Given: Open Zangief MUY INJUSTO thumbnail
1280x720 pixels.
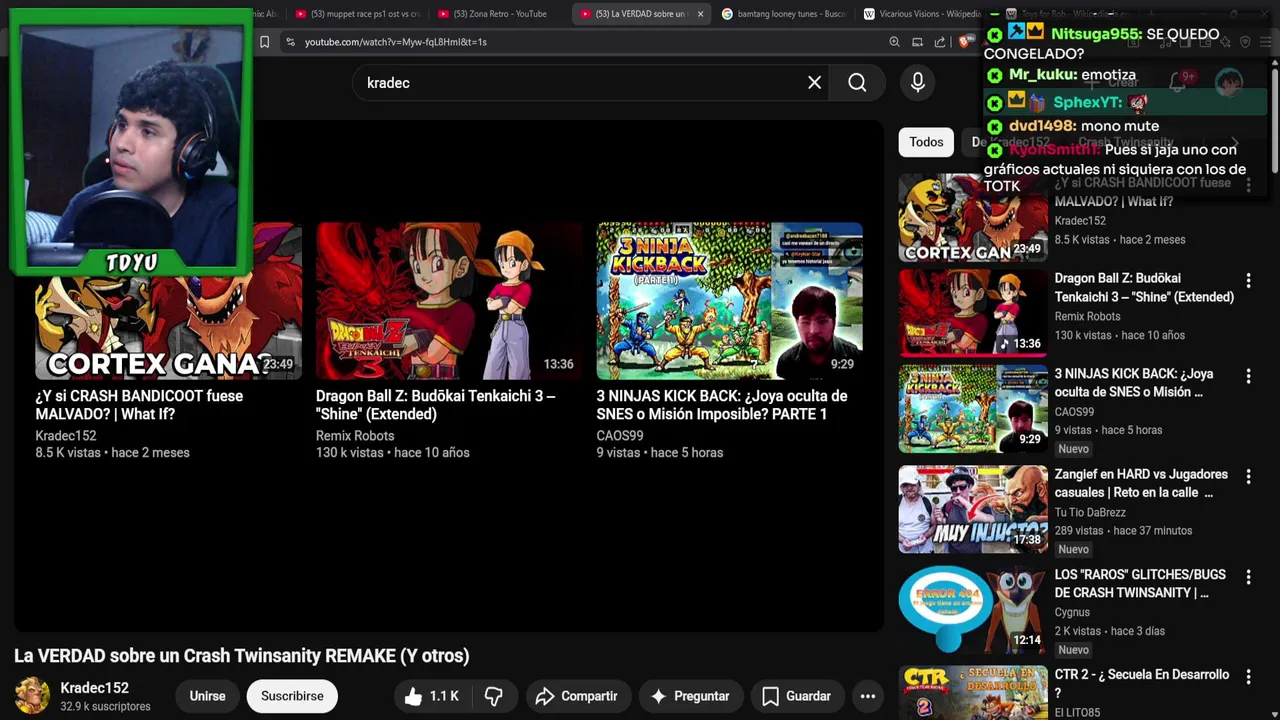Looking at the screenshot, I should coord(973,509).
